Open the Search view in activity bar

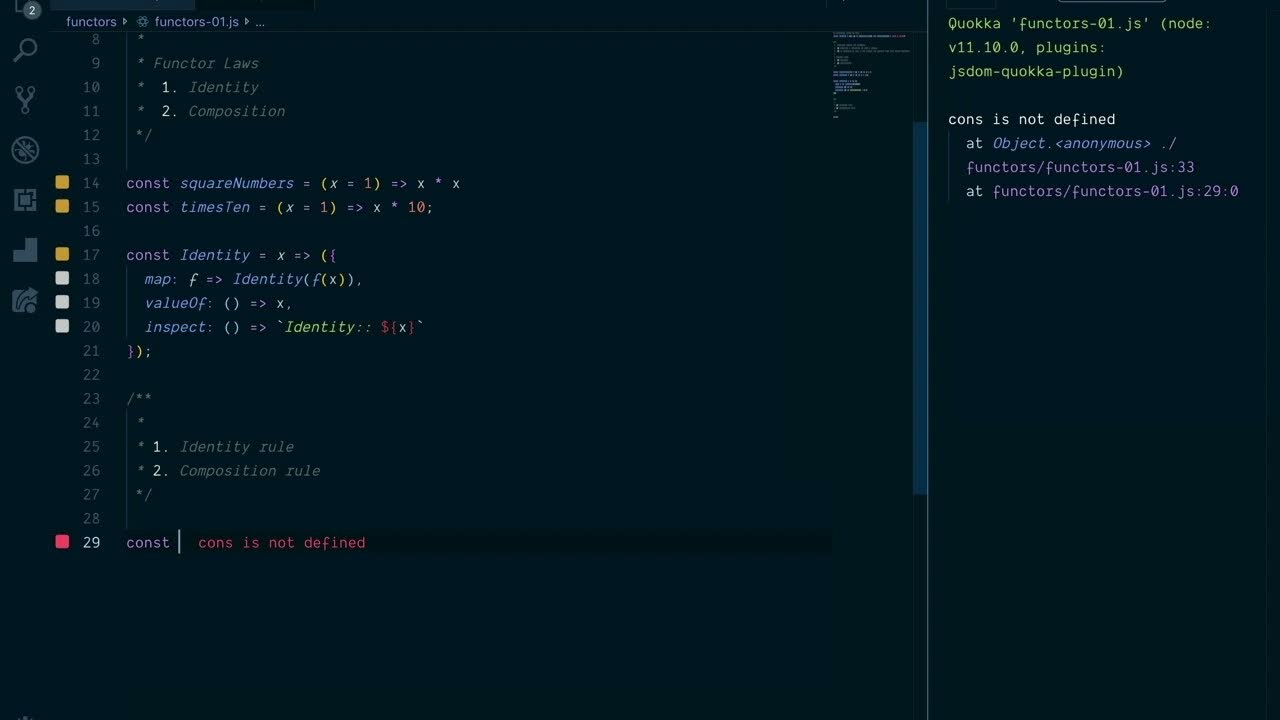click(25, 50)
